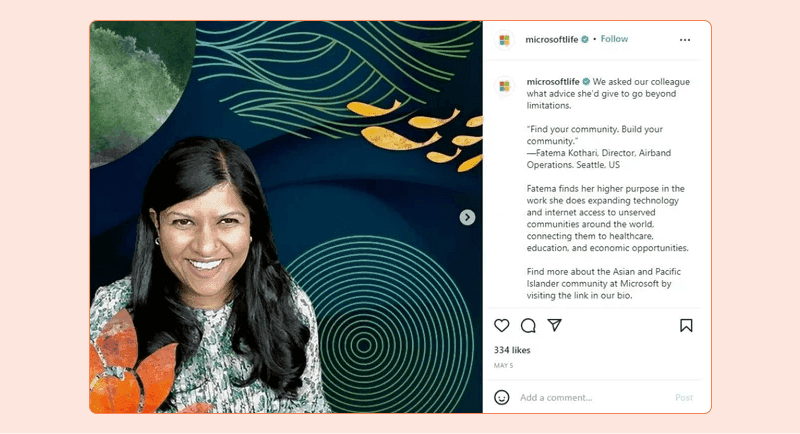Image resolution: width=800 pixels, height=434 pixels.
Task: Like the post with the heart icon
Action: (x=502, y=325)
